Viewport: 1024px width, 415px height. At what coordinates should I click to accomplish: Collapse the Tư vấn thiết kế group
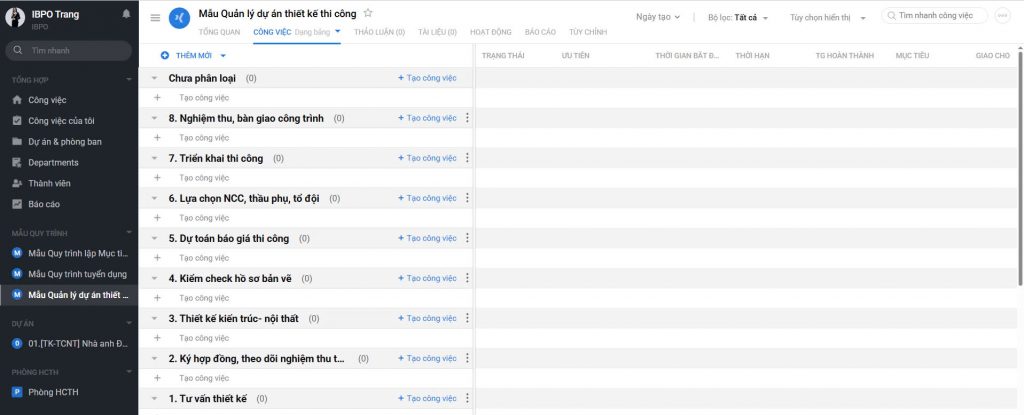point(154,398)
